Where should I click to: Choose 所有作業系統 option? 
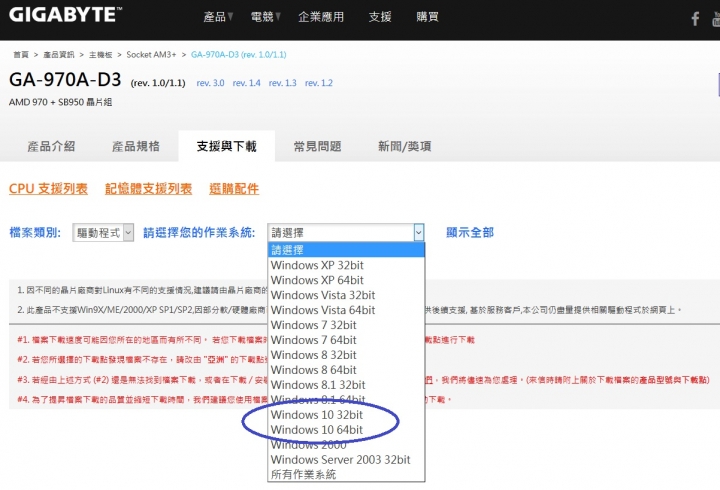click(346, 474)
